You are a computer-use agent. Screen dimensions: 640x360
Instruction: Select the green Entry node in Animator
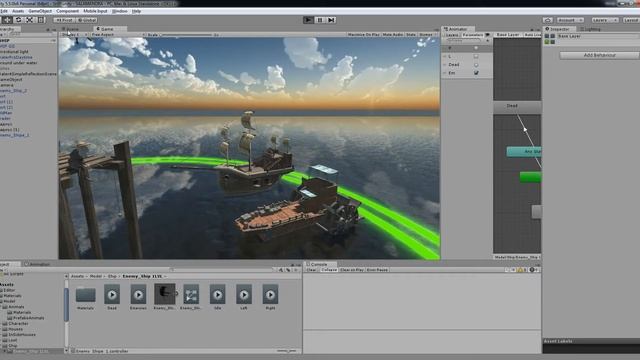[x=531, y=177]
